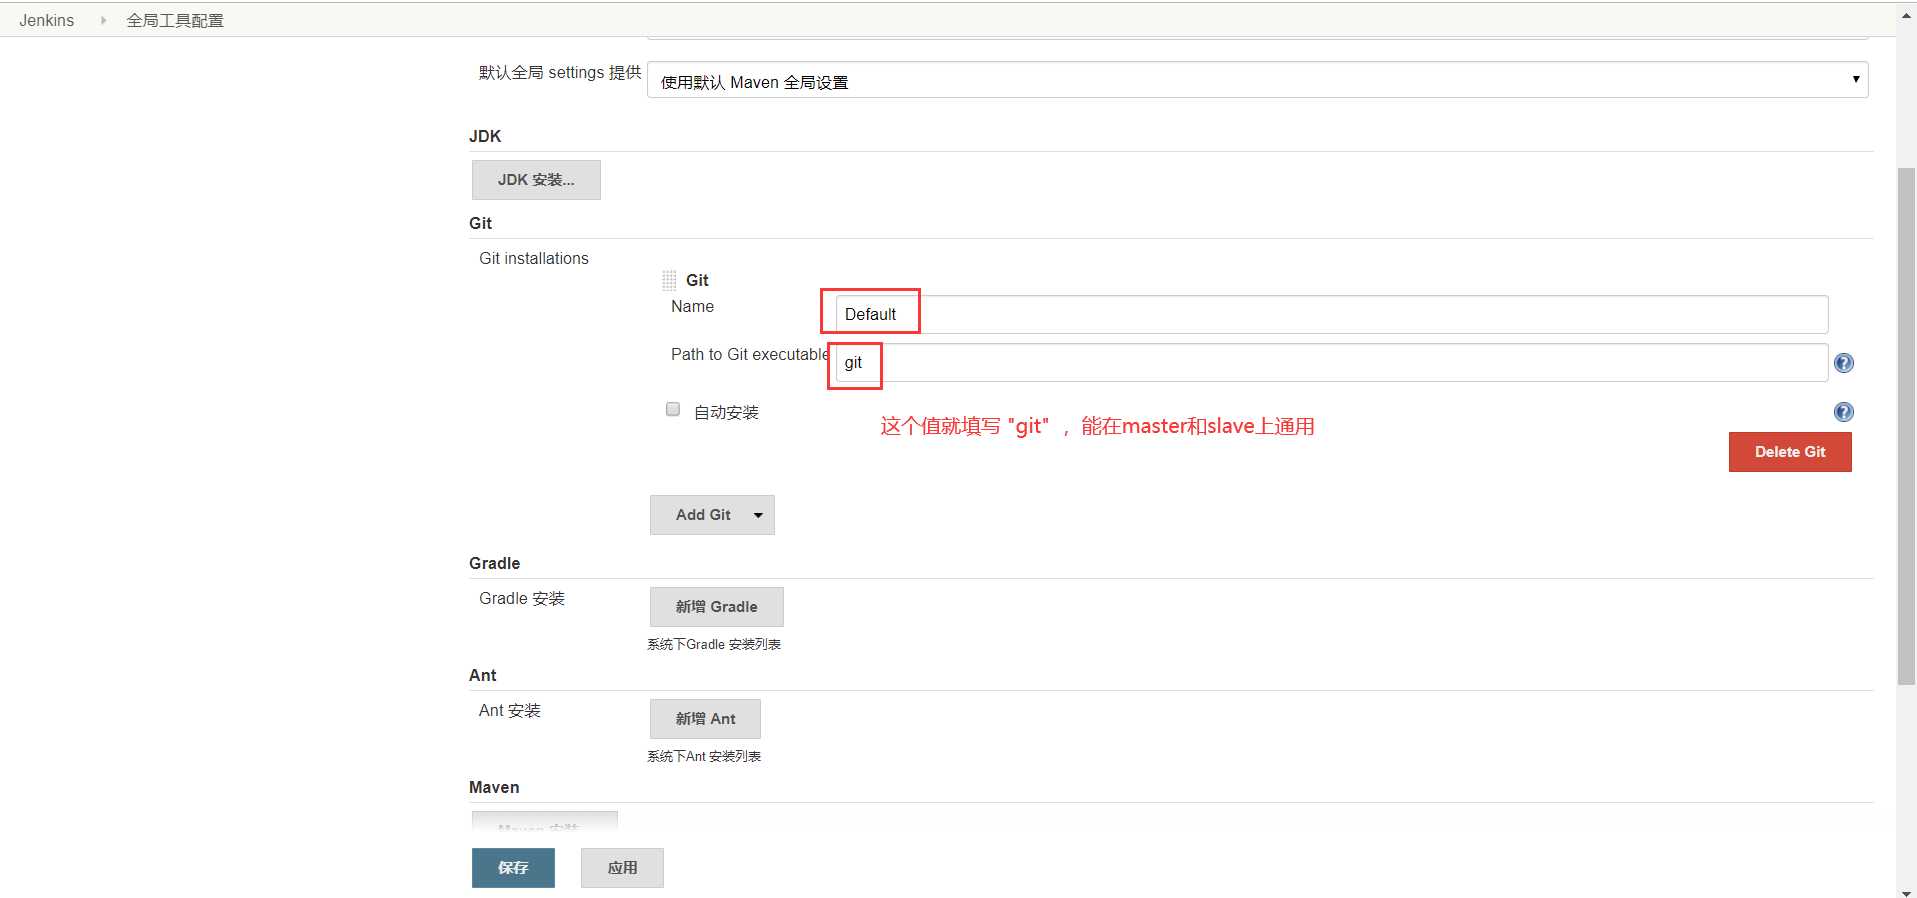Click the page vertical scrollbar thumb
The width and height of the screenshot is (1917, 898).
[1906, 425]
